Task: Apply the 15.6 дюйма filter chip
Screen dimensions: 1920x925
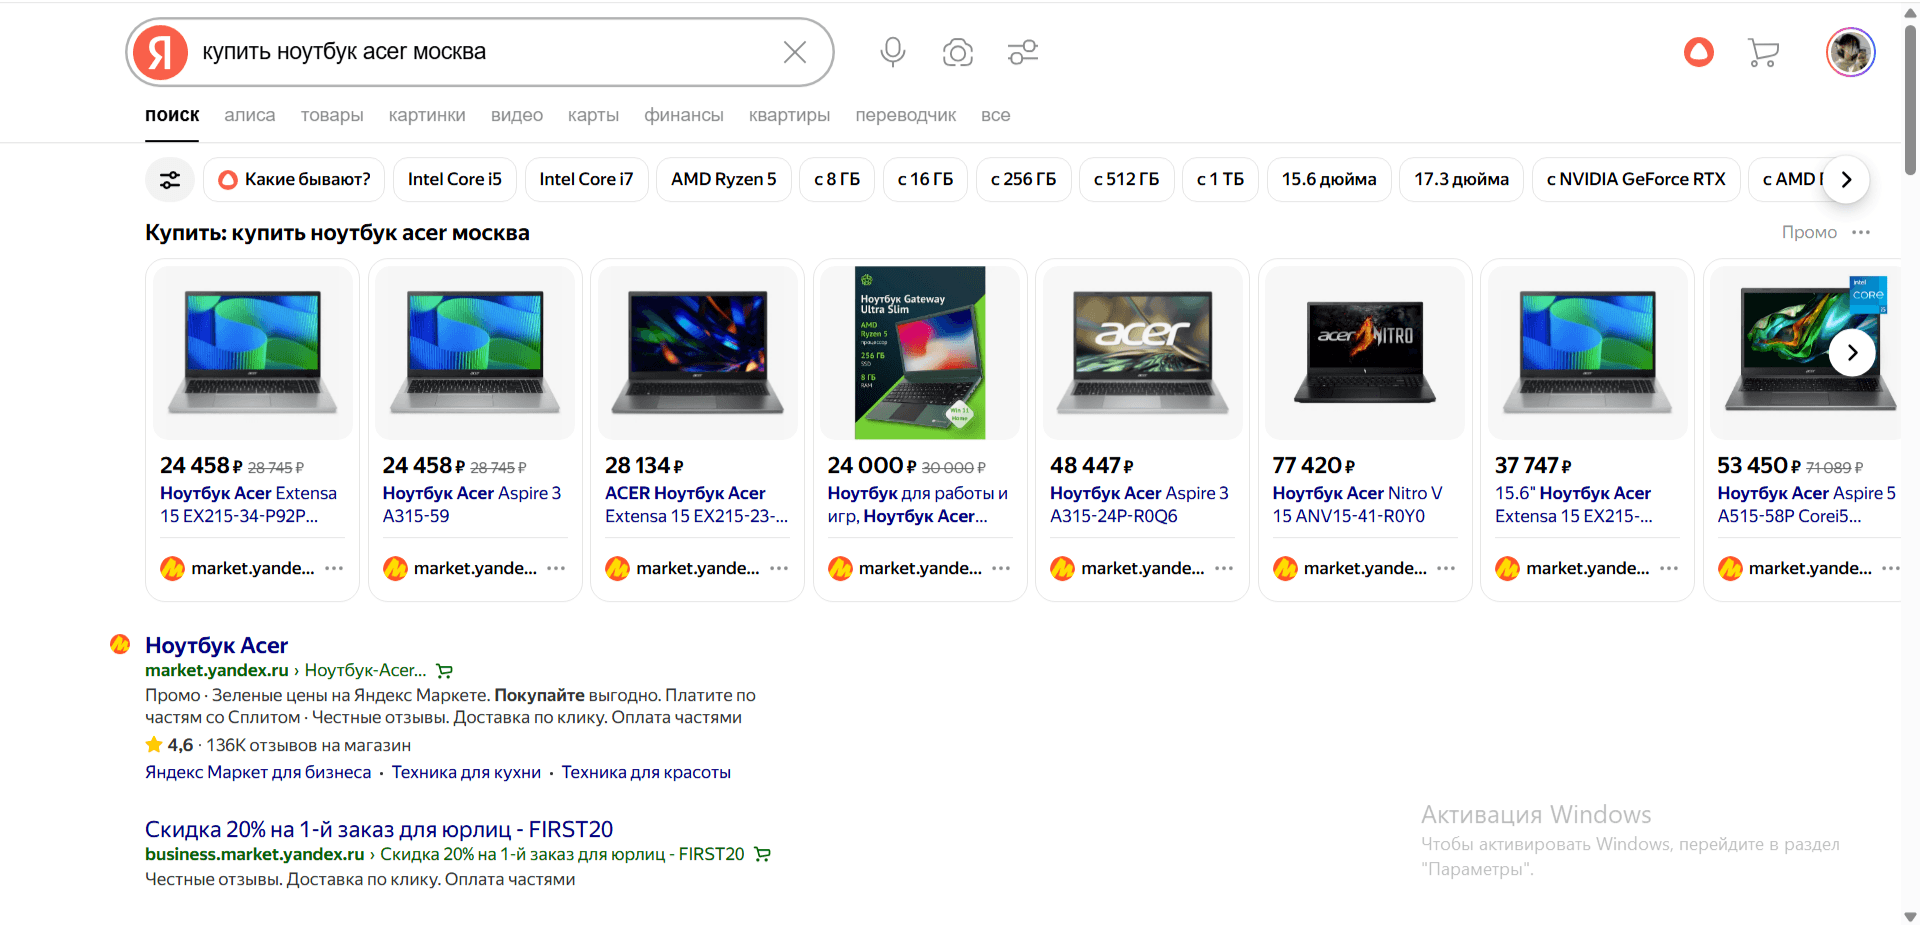Action: [x=1329, y=180]
